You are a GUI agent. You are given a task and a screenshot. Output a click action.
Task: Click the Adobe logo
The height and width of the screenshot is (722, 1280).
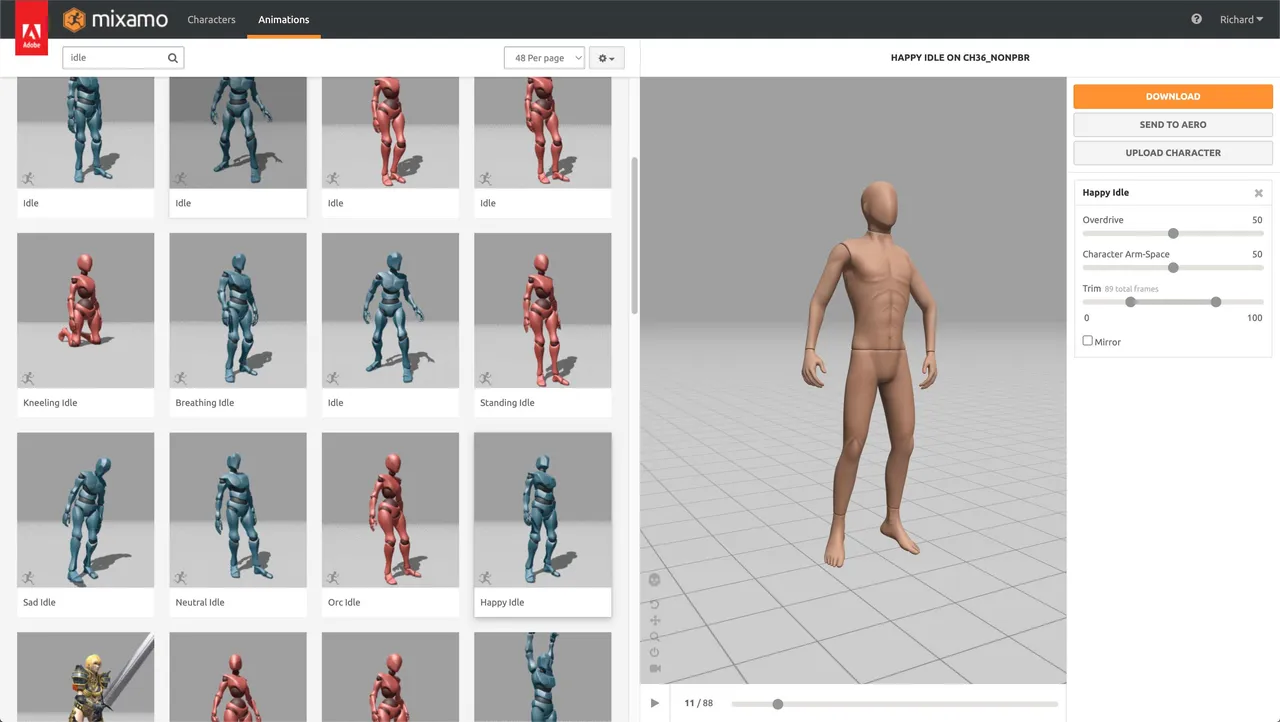tap(31, 27)
